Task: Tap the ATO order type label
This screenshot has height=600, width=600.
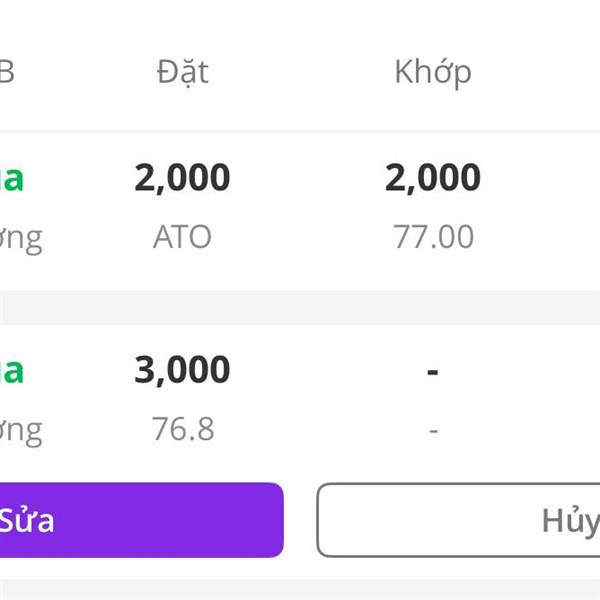Action: (x=182, y=237)
